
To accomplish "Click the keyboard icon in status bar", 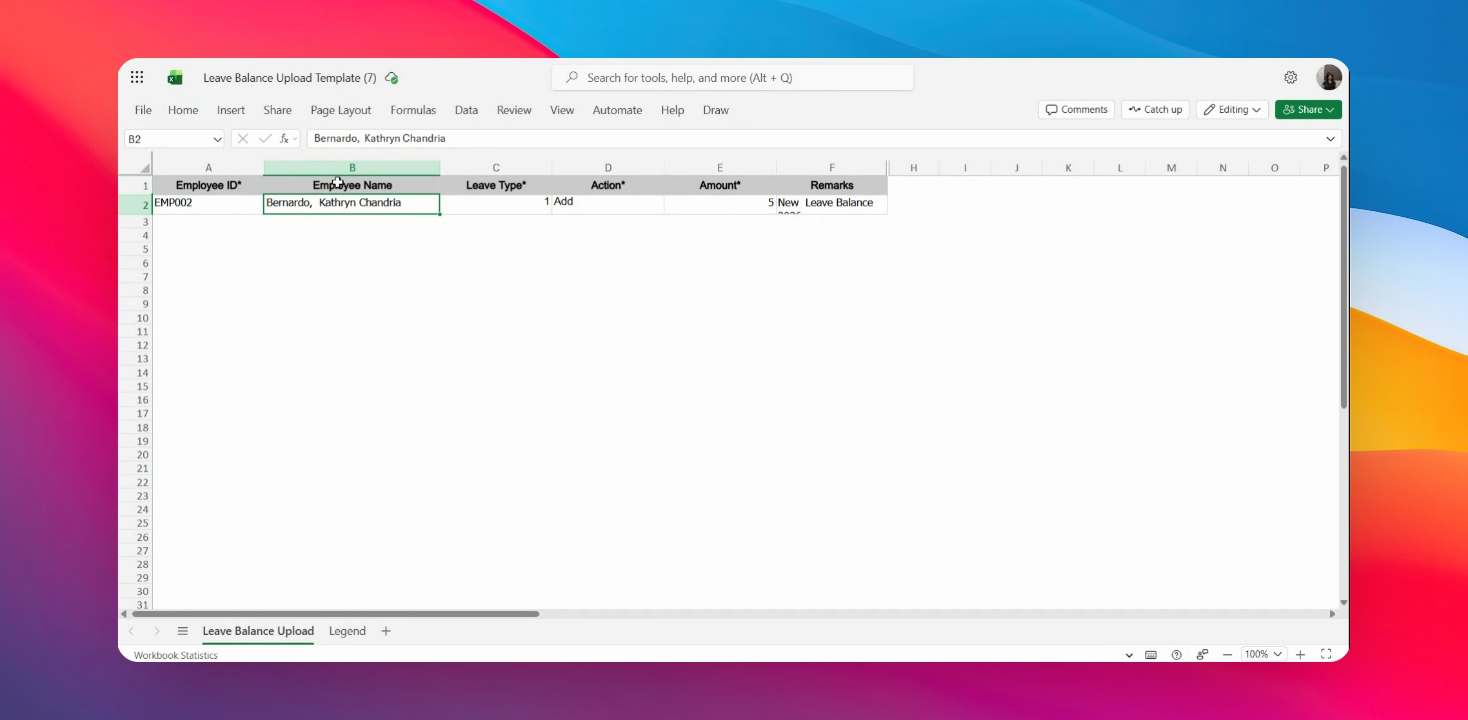I will pyautogui.click(x=1151, y=655).
